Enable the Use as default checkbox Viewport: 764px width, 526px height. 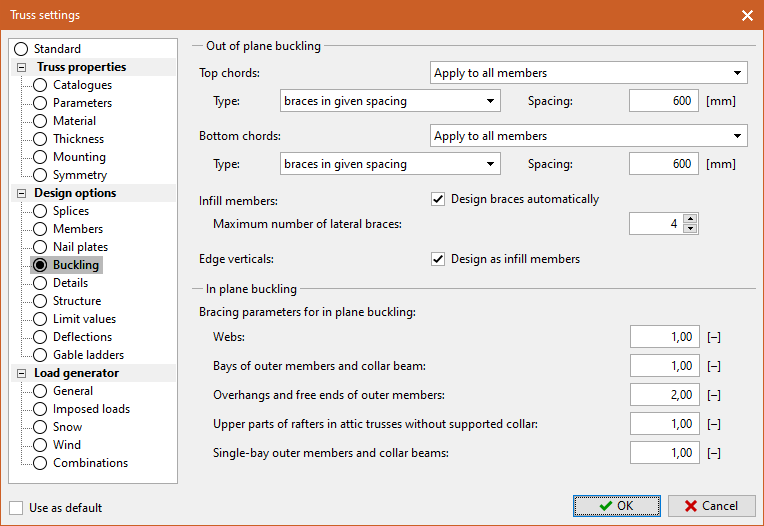click(16, 508)
